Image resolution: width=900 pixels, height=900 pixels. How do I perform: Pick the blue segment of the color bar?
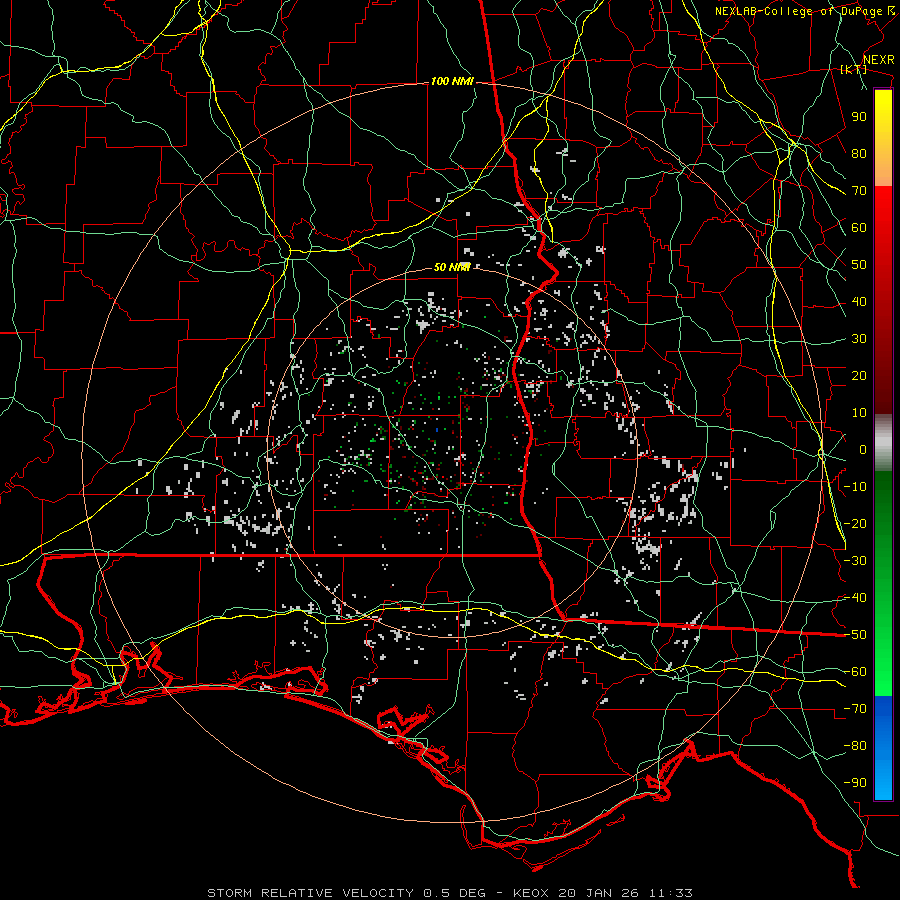[883, 748]
